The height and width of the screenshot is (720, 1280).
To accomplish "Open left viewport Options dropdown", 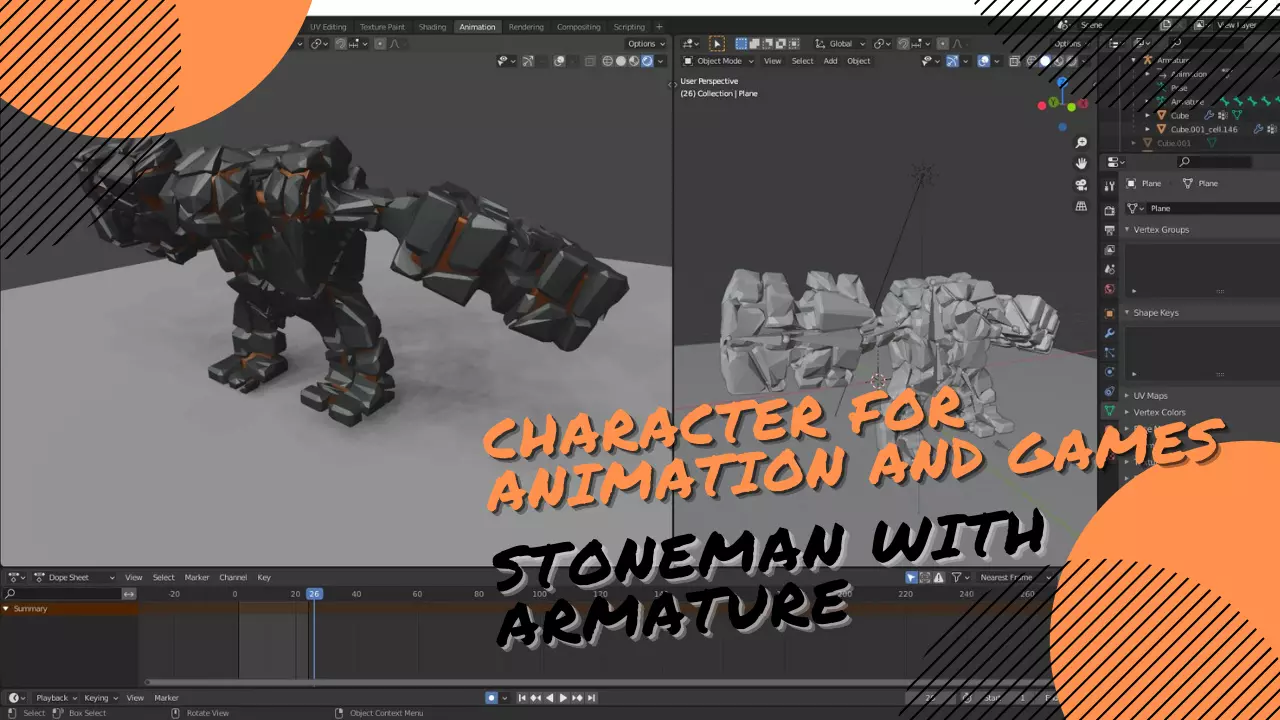I will coord(646,44).
